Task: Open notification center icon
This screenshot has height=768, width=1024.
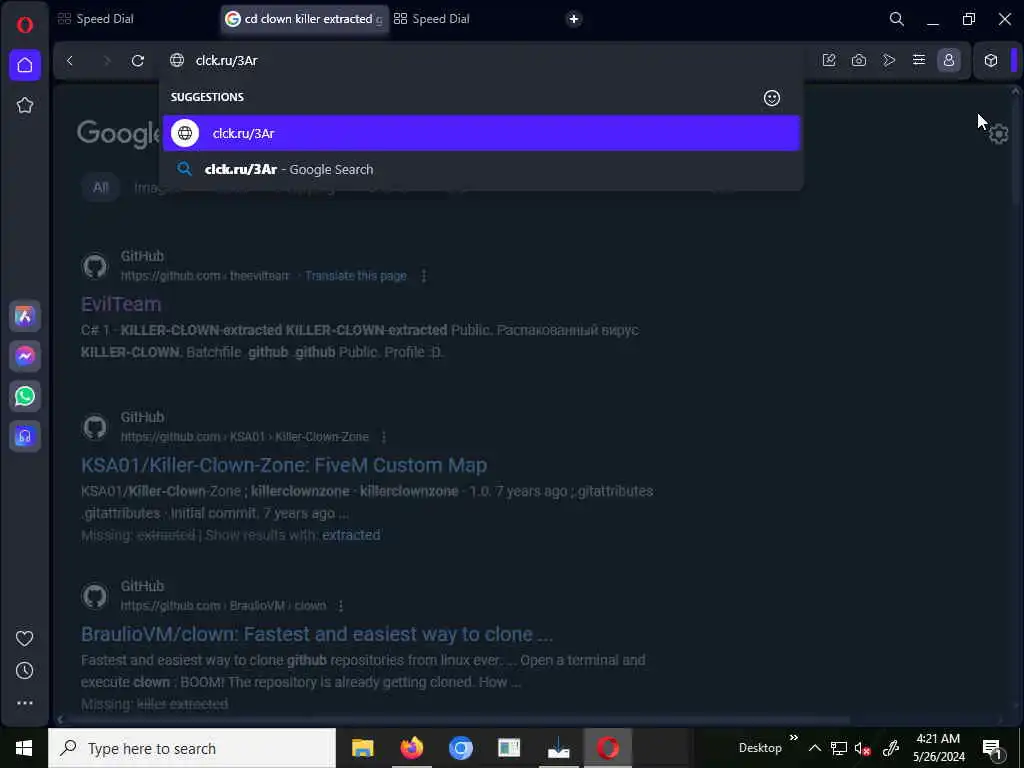Action: coord(992,748)
